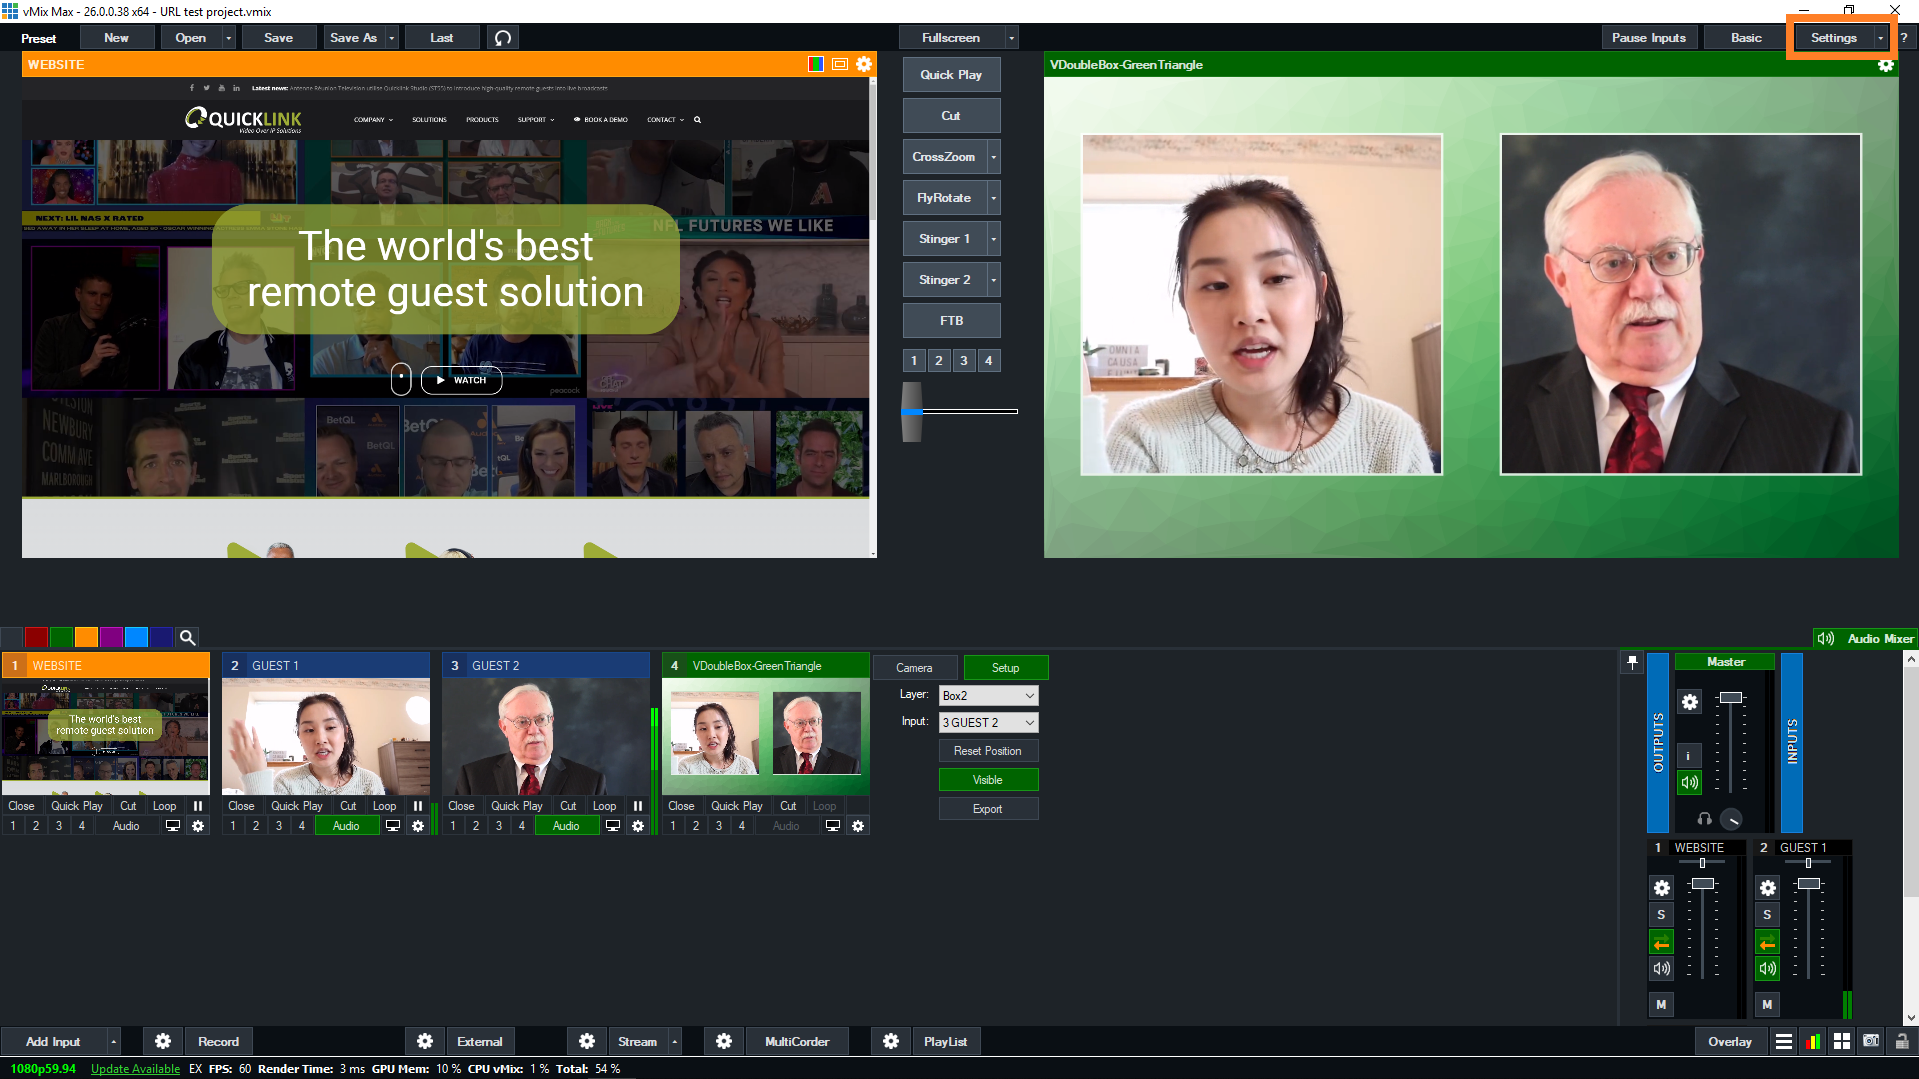Screen dimensions: 1919x1079
Task: Open the INPUTS audio tab
Action: [1792, 742]
